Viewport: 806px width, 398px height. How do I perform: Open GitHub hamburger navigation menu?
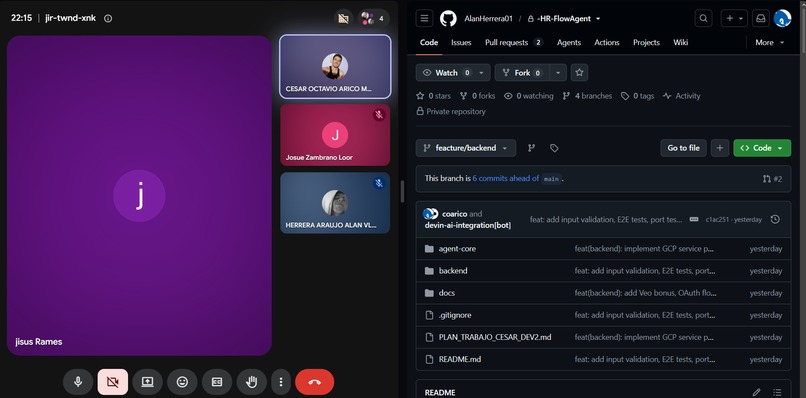[x=424, y=19]
